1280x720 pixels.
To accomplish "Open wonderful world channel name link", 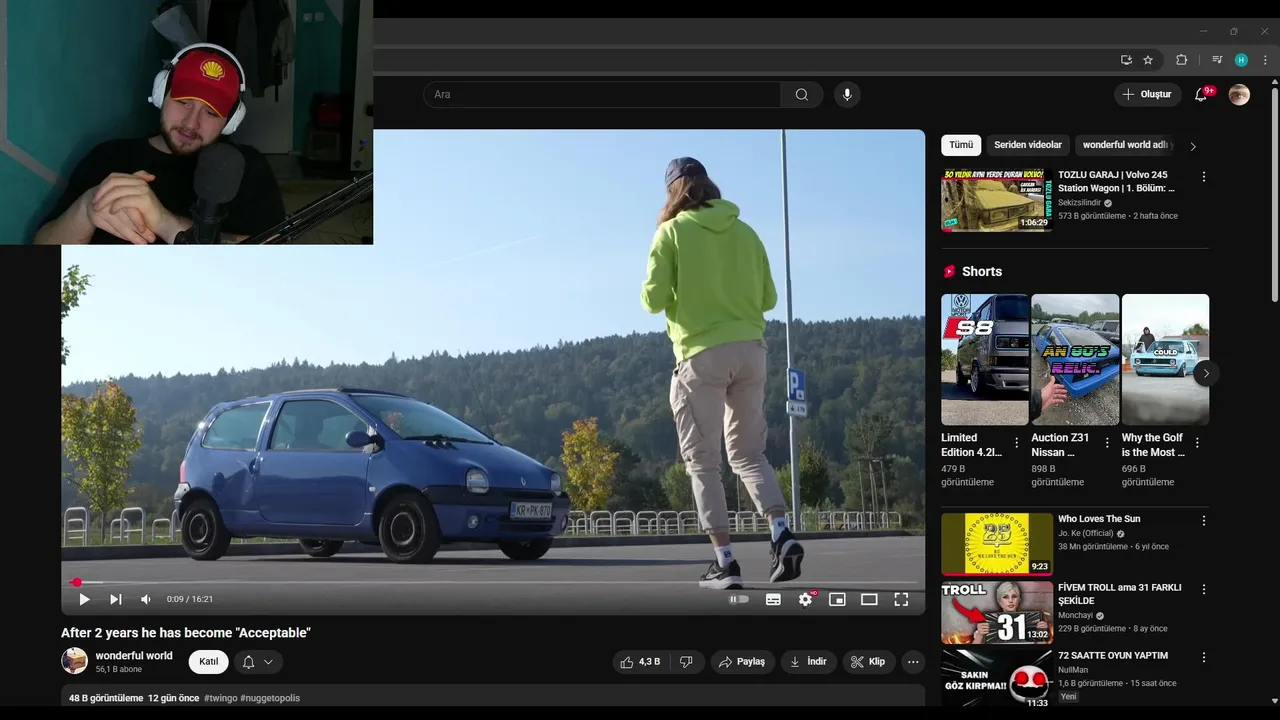I will [x=134, y=656].
